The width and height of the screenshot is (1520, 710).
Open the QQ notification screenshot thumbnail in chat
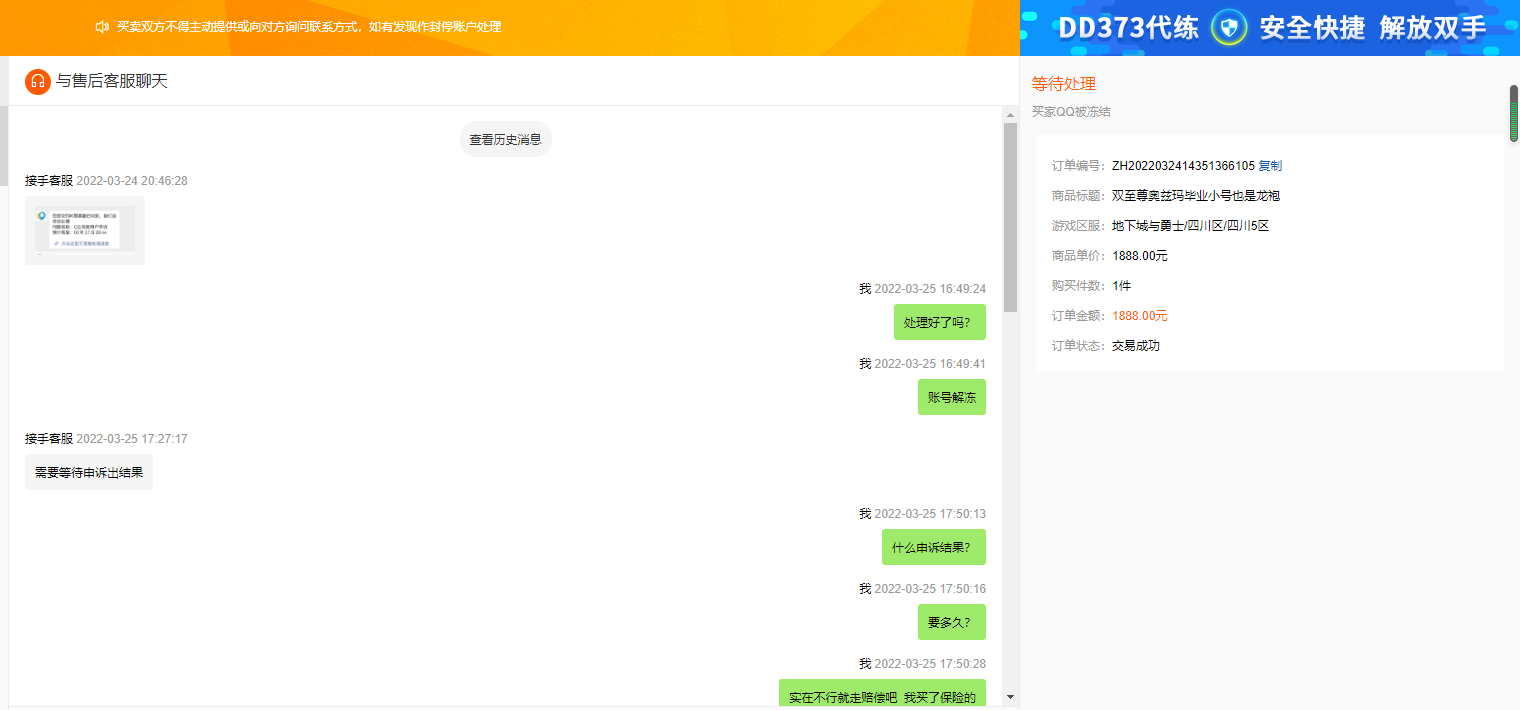[84, 230]
